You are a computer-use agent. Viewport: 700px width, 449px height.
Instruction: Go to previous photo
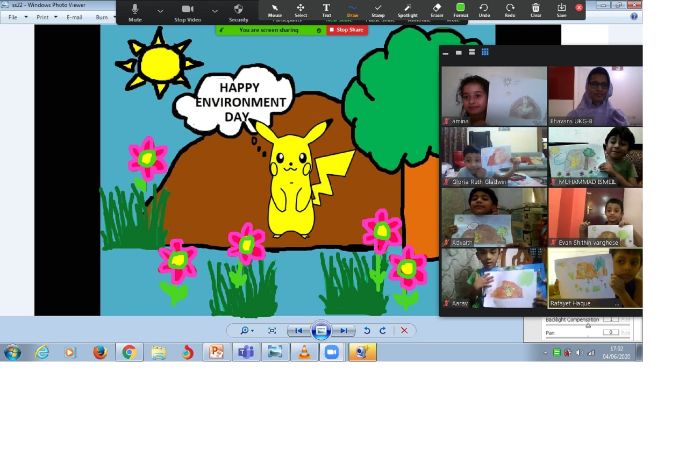(x=299, y=331)
